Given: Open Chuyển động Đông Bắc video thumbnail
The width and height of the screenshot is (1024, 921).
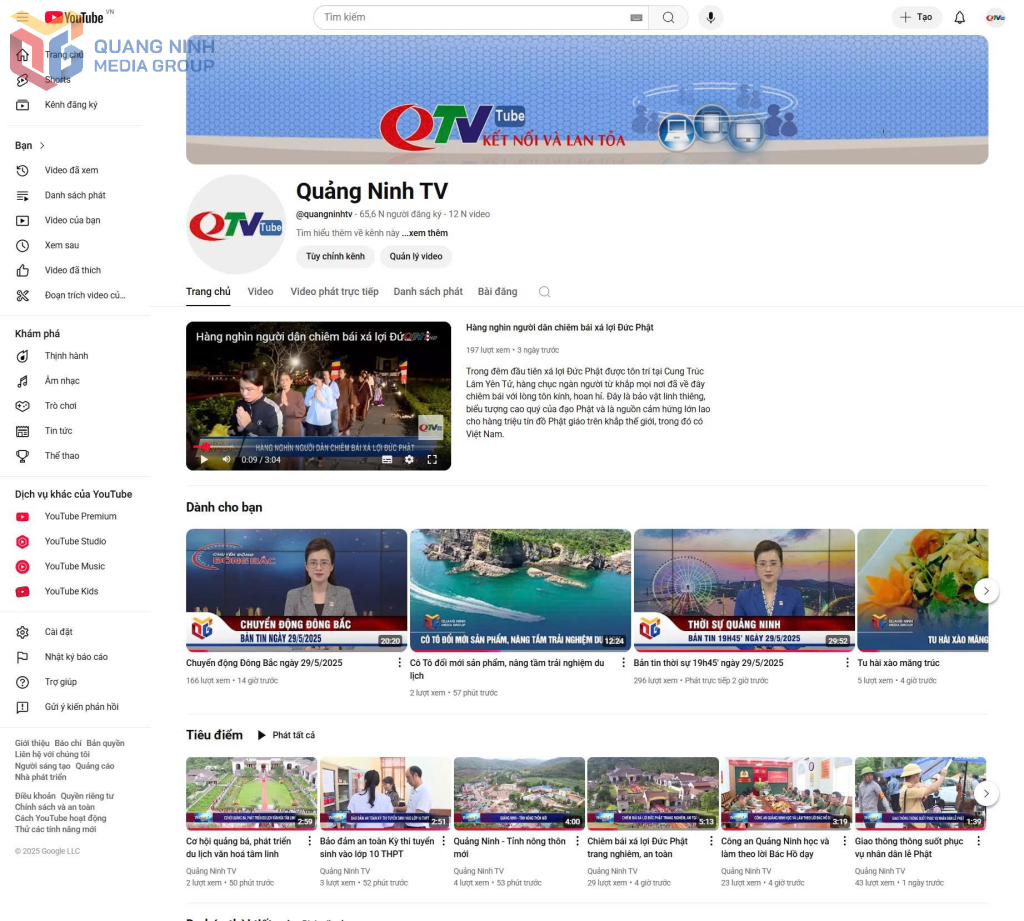Looking at the screenshot, I should click(296, 590).
